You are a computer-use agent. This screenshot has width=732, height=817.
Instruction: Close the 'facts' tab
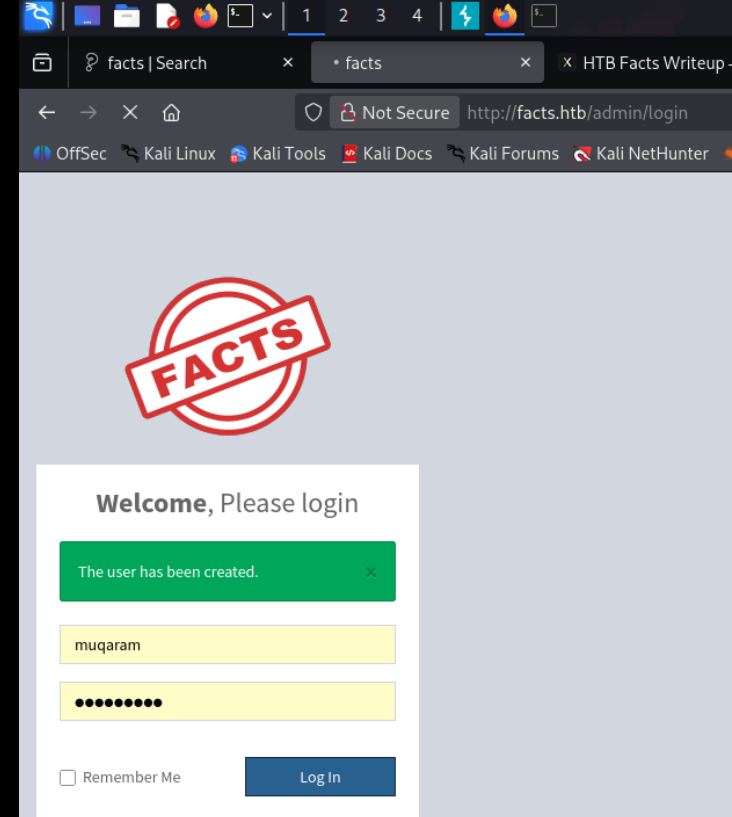(x=526, y=63)
